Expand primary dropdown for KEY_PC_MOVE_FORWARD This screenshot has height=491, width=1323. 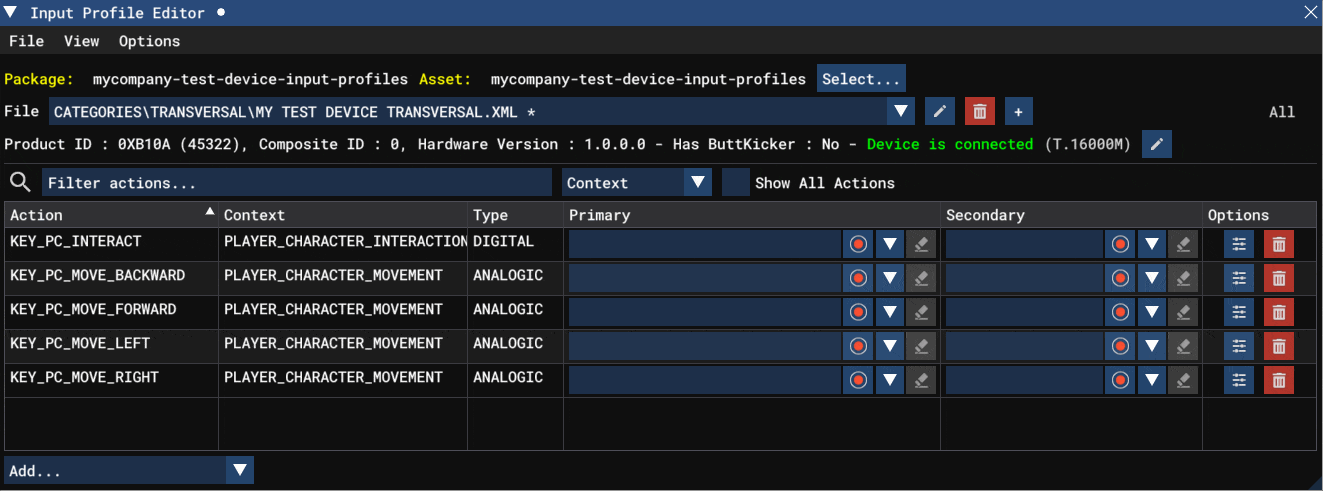(889, 312)
